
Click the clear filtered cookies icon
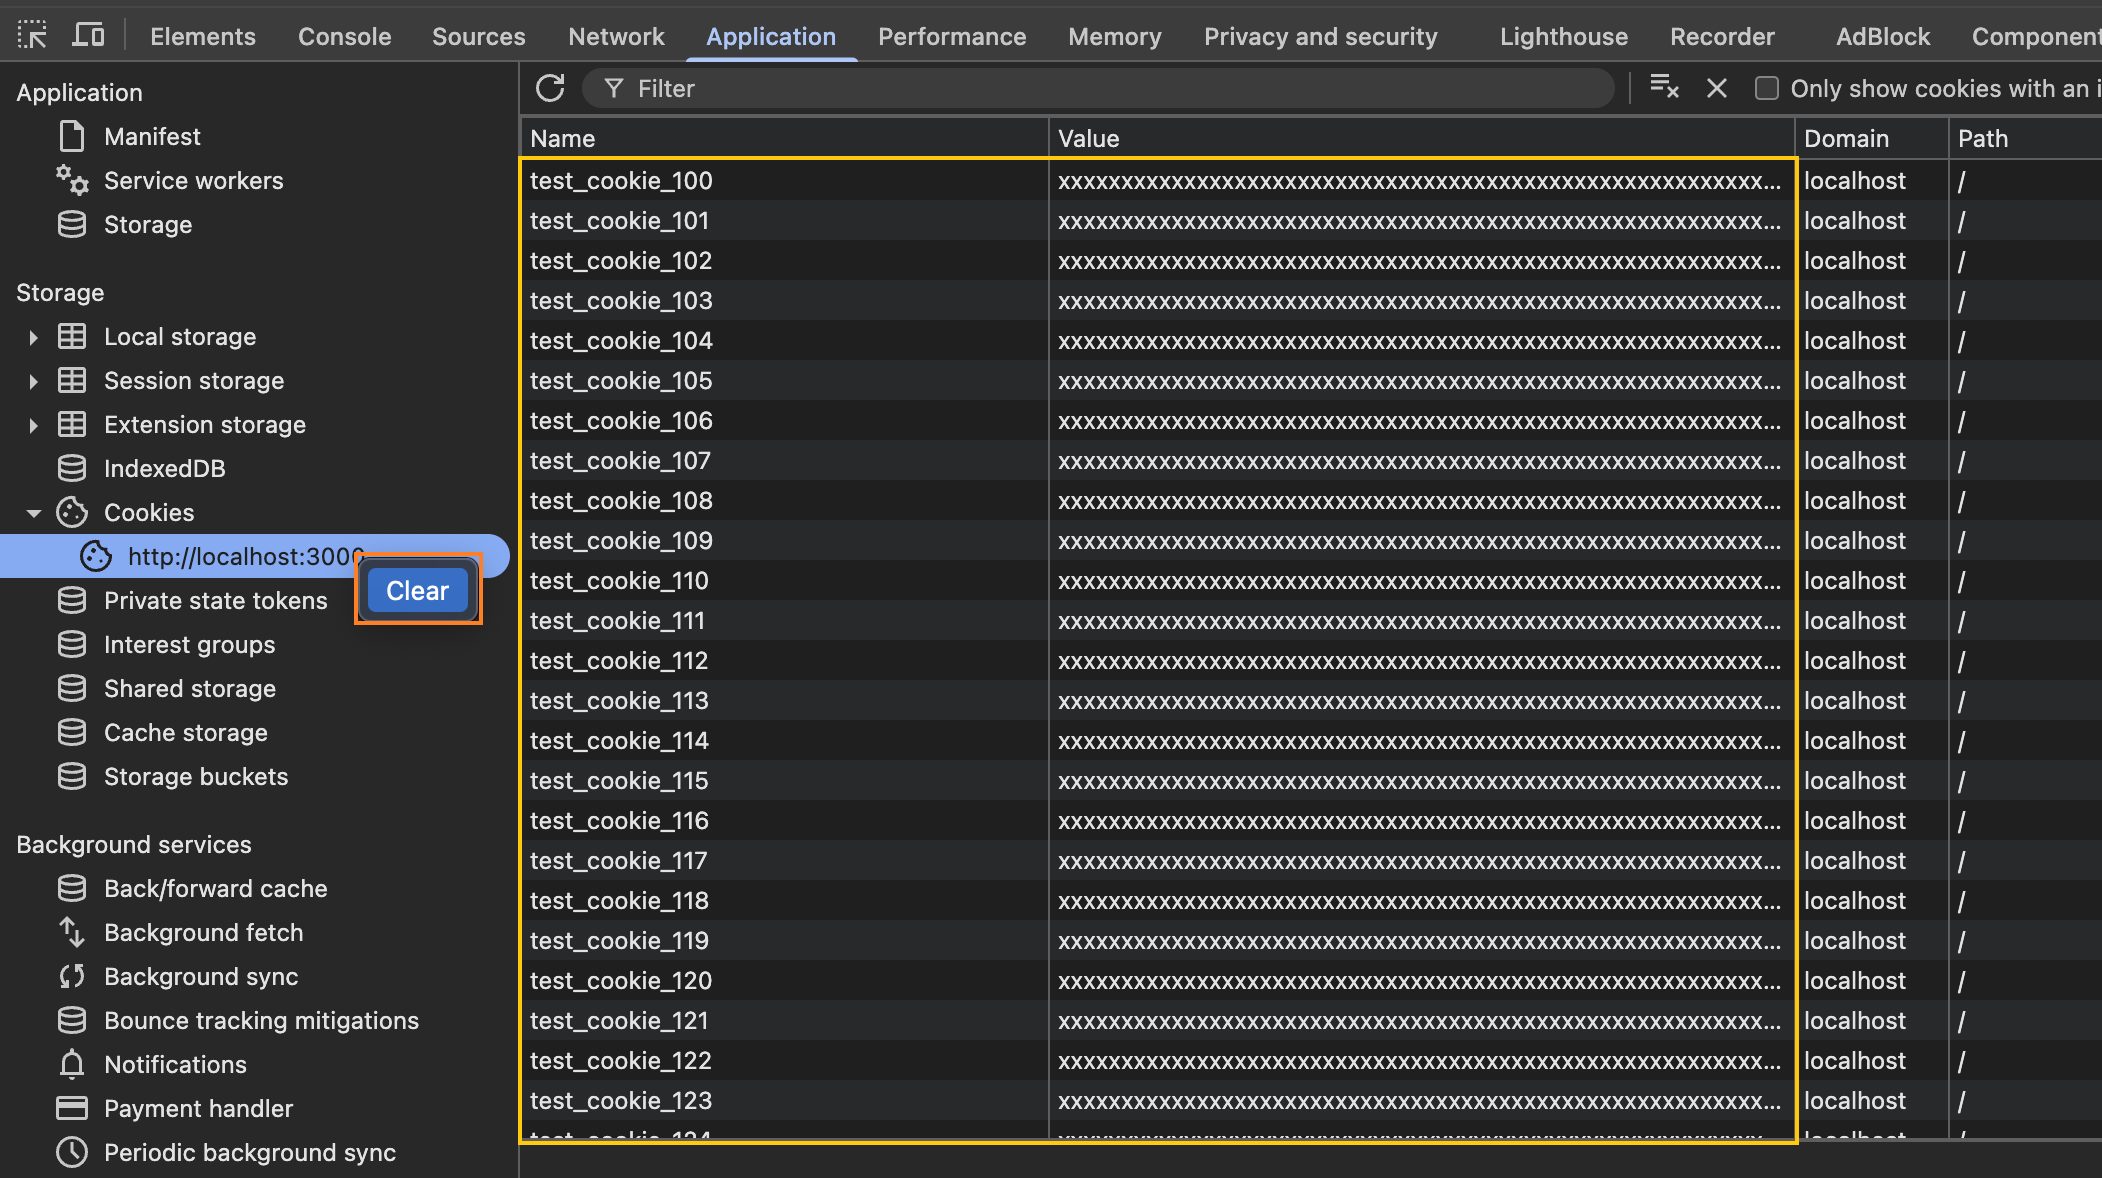click(x=1664, y=88)
